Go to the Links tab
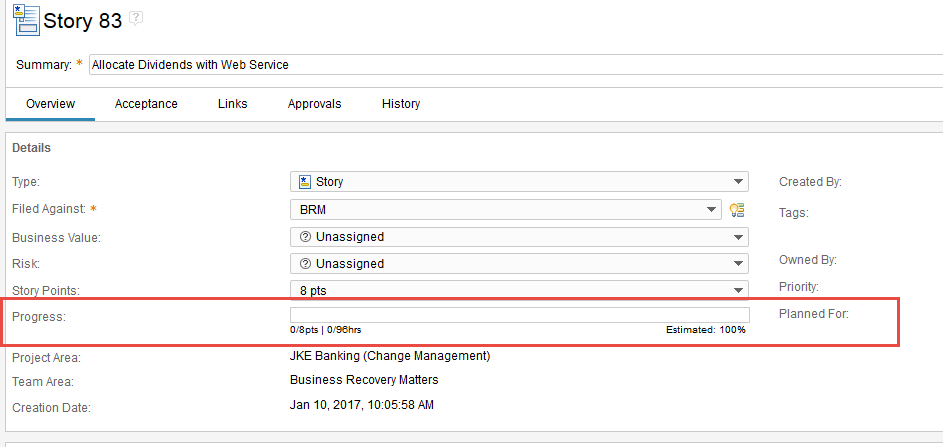This screenshot has width=943, height=447. coord(233,104)
